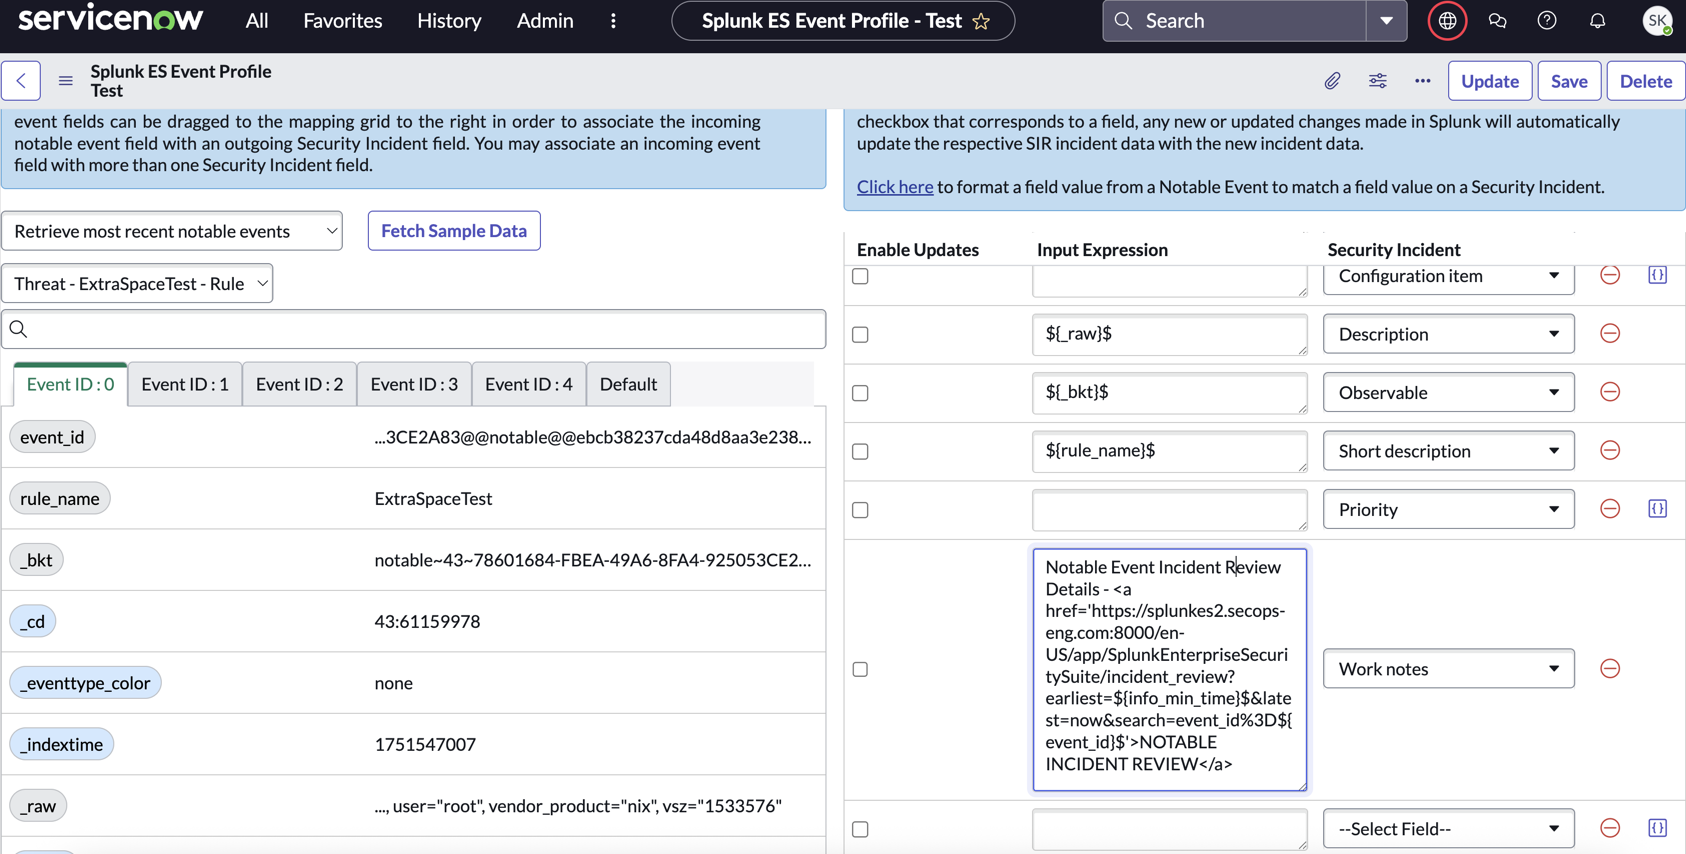The width and height of the screenshot is (1686, 854).
Task: Switch to Event ID : 3 tab
Action: [x=414, y=385]
